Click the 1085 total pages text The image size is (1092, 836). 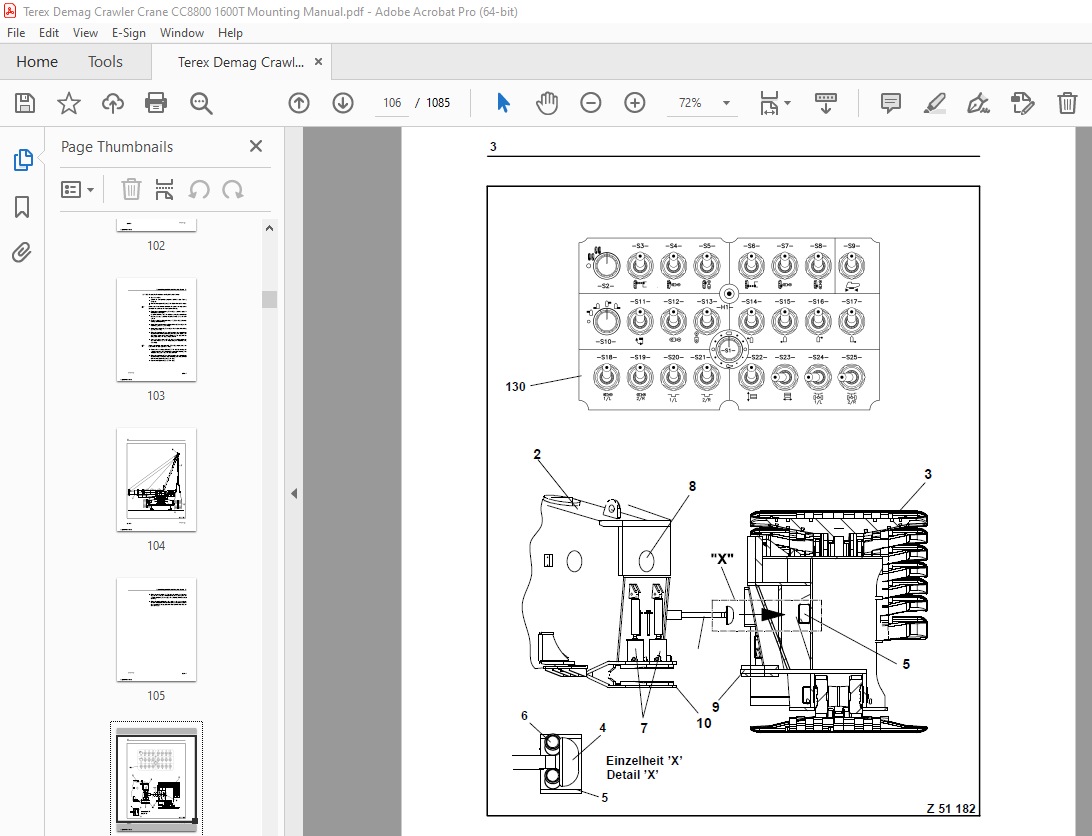[x=438, y=103]
